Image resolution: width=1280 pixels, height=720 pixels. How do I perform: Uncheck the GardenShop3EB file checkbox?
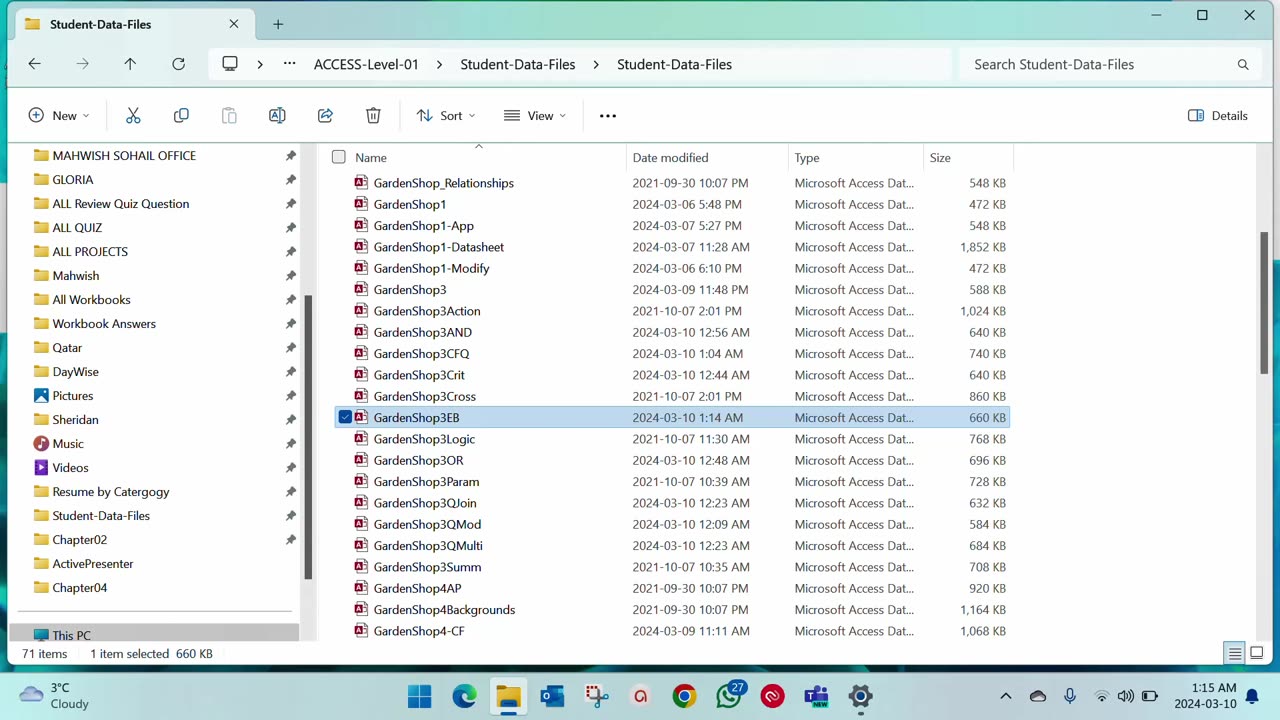345,417
